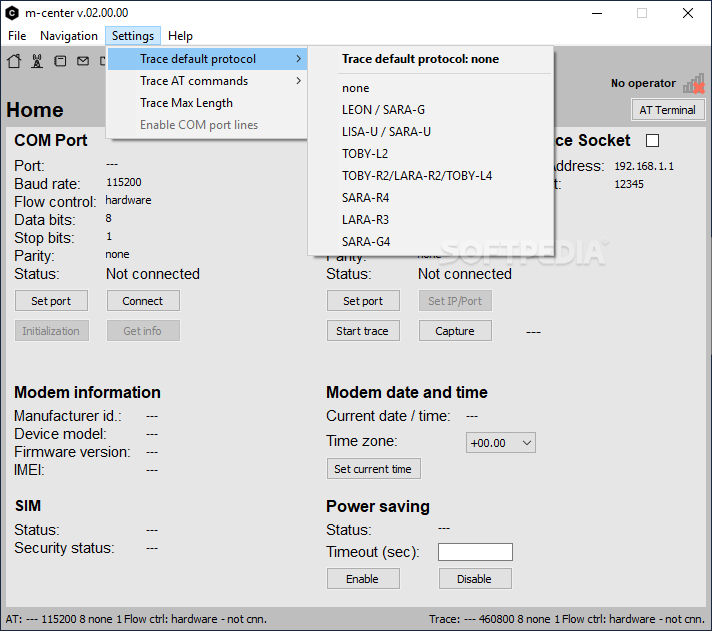
Task: Click COM Port Set port button
Action: (x=51, y=301)
